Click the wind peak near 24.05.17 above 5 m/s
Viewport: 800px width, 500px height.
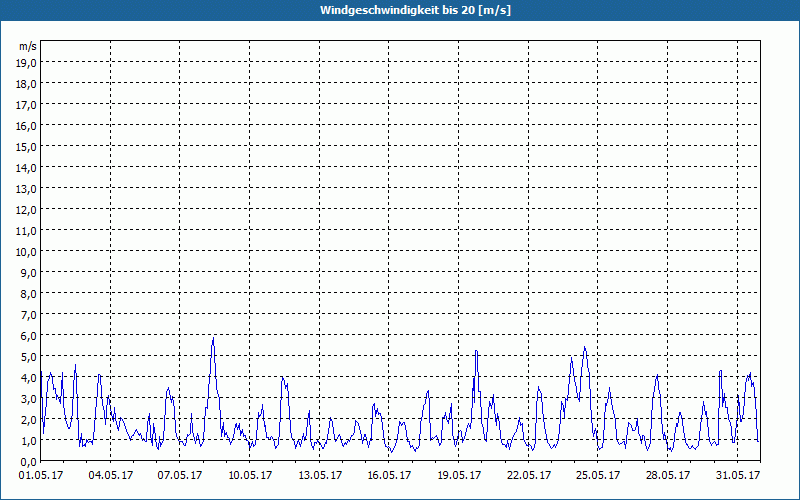(x=585, y=347)
